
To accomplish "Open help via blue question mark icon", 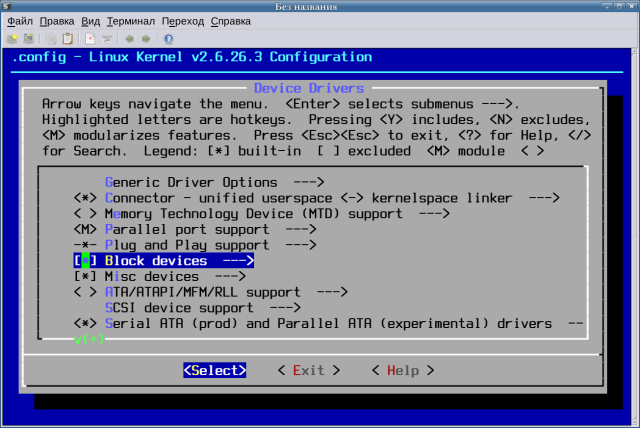I will (x=169, y=39).
